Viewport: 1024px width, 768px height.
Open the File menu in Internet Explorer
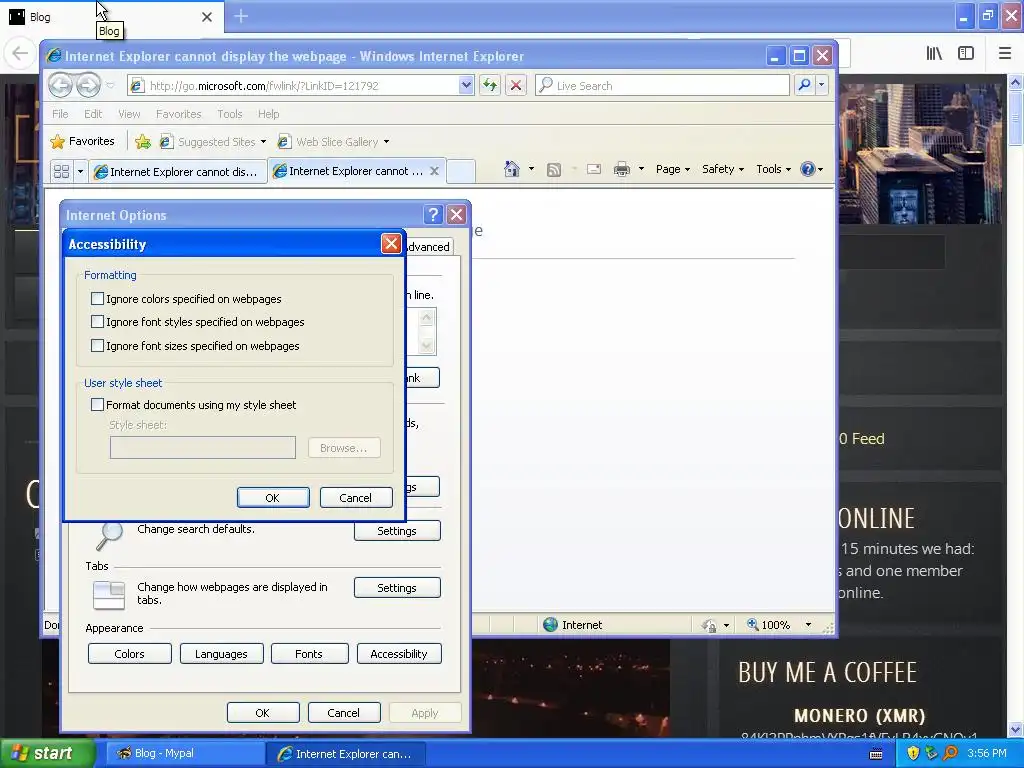pos(60,114)
